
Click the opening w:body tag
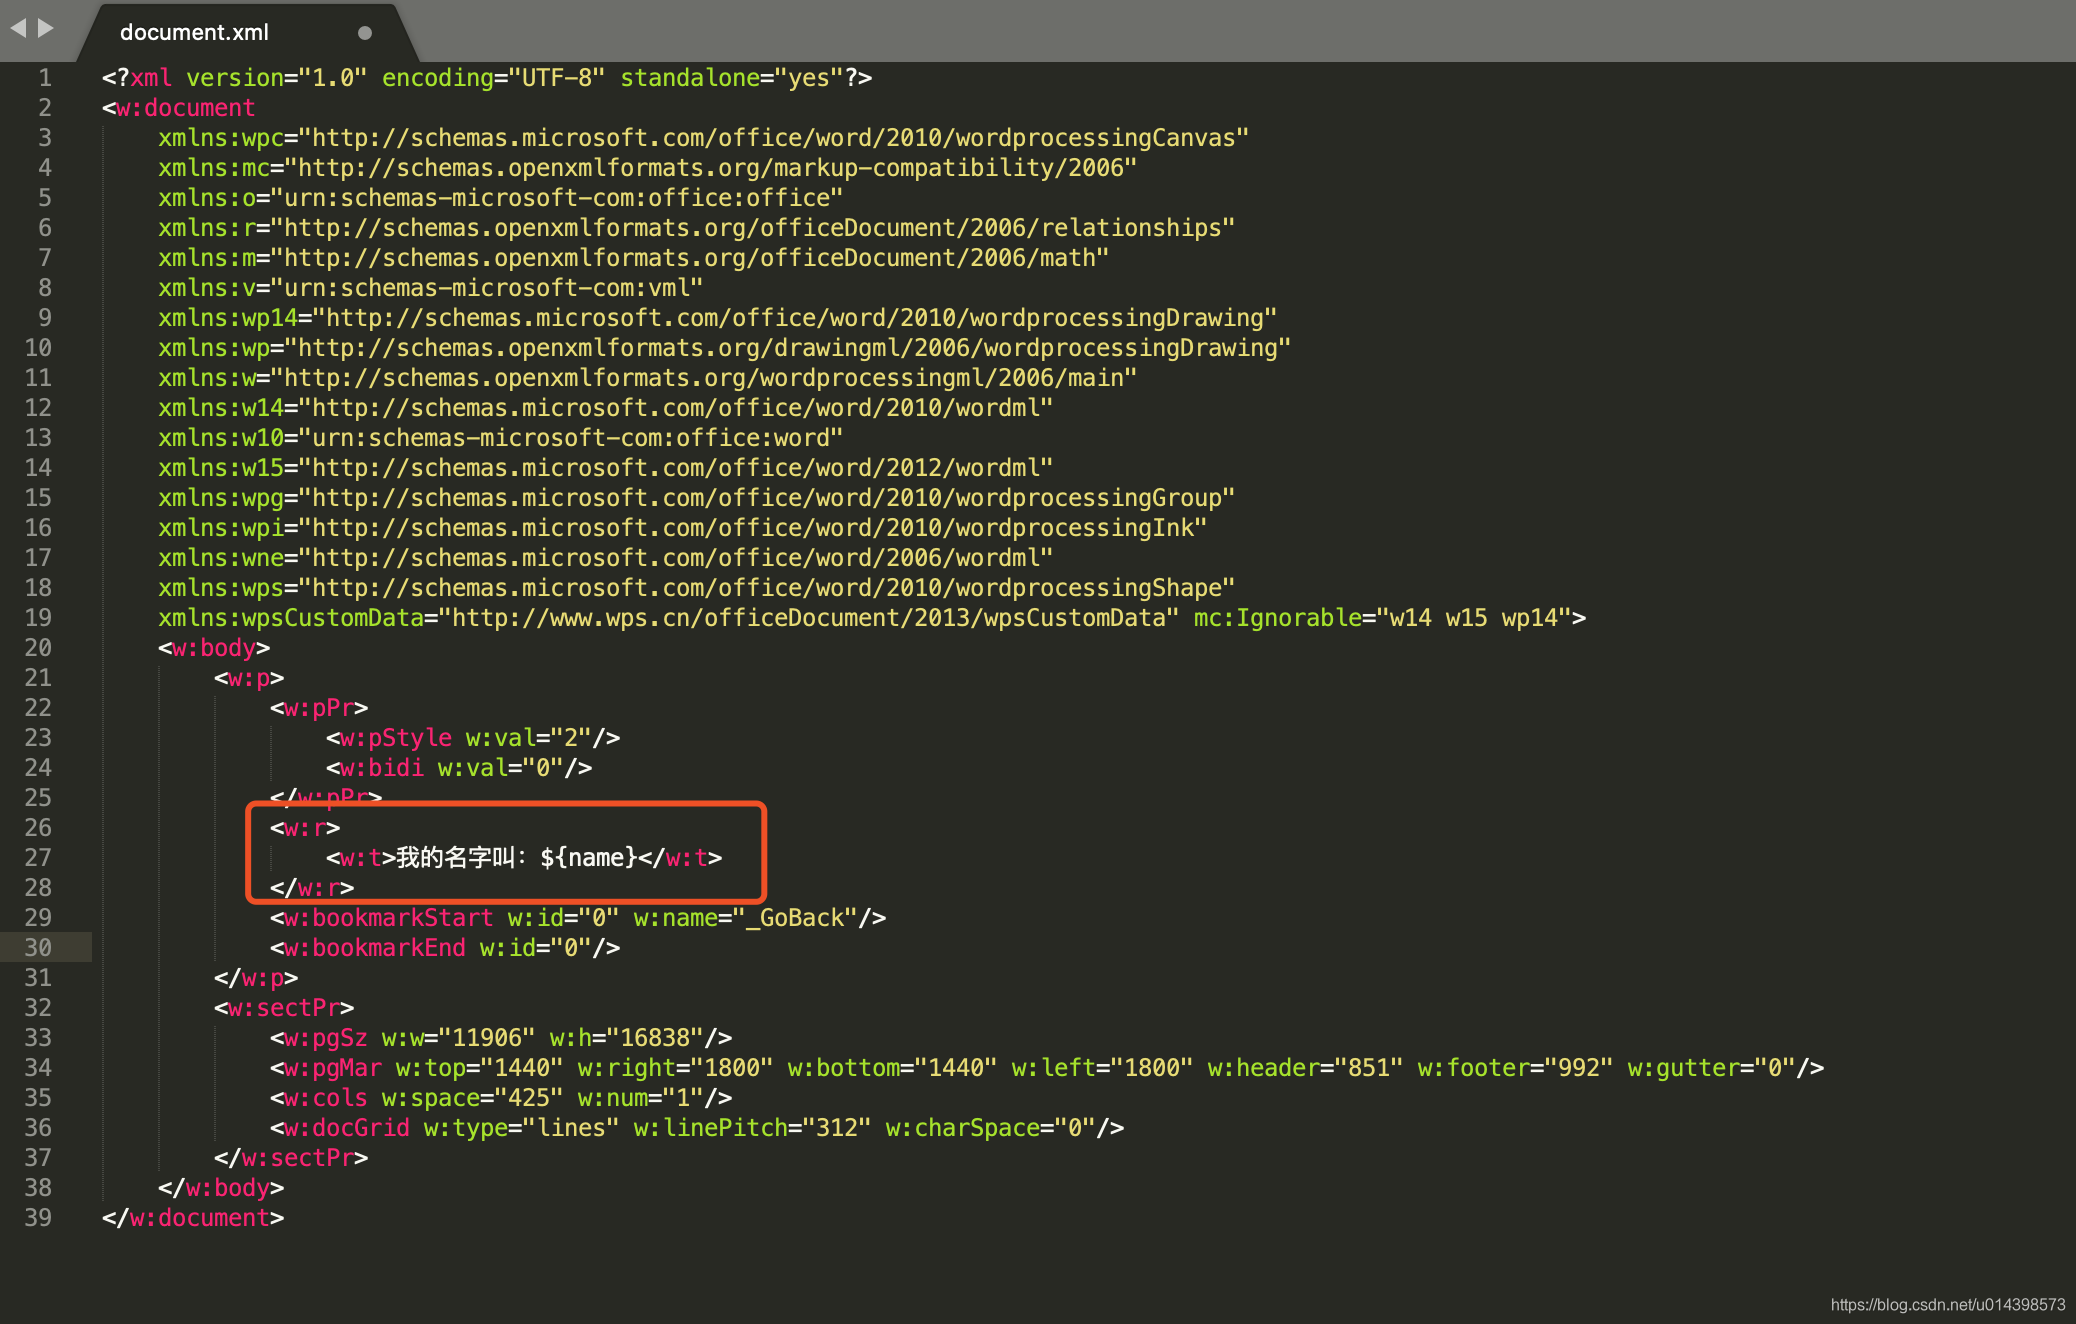(x=214, y=648)
